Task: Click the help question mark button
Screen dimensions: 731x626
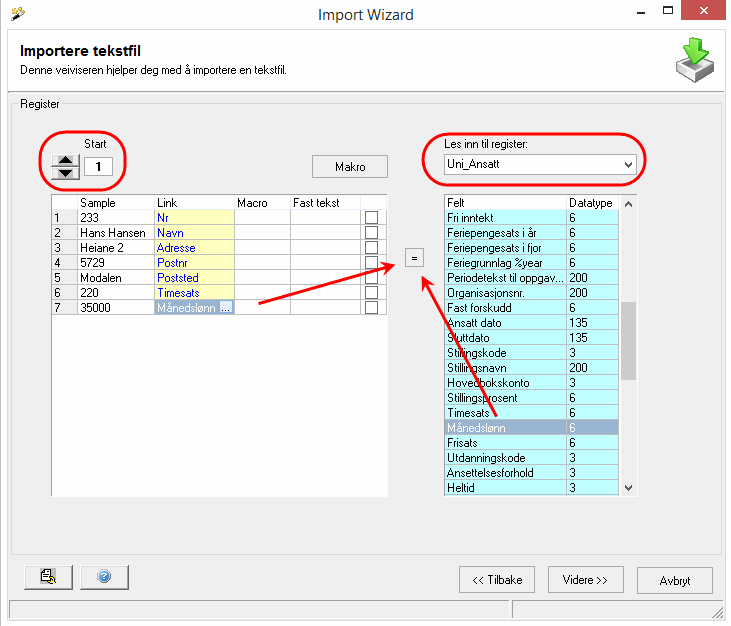Action: (x=105, y=577)
